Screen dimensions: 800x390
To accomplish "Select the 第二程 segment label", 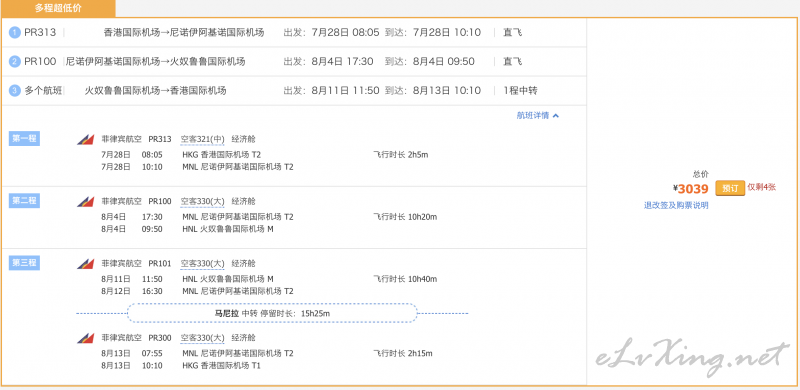I will pyautogui.click(x=24, y=201).
